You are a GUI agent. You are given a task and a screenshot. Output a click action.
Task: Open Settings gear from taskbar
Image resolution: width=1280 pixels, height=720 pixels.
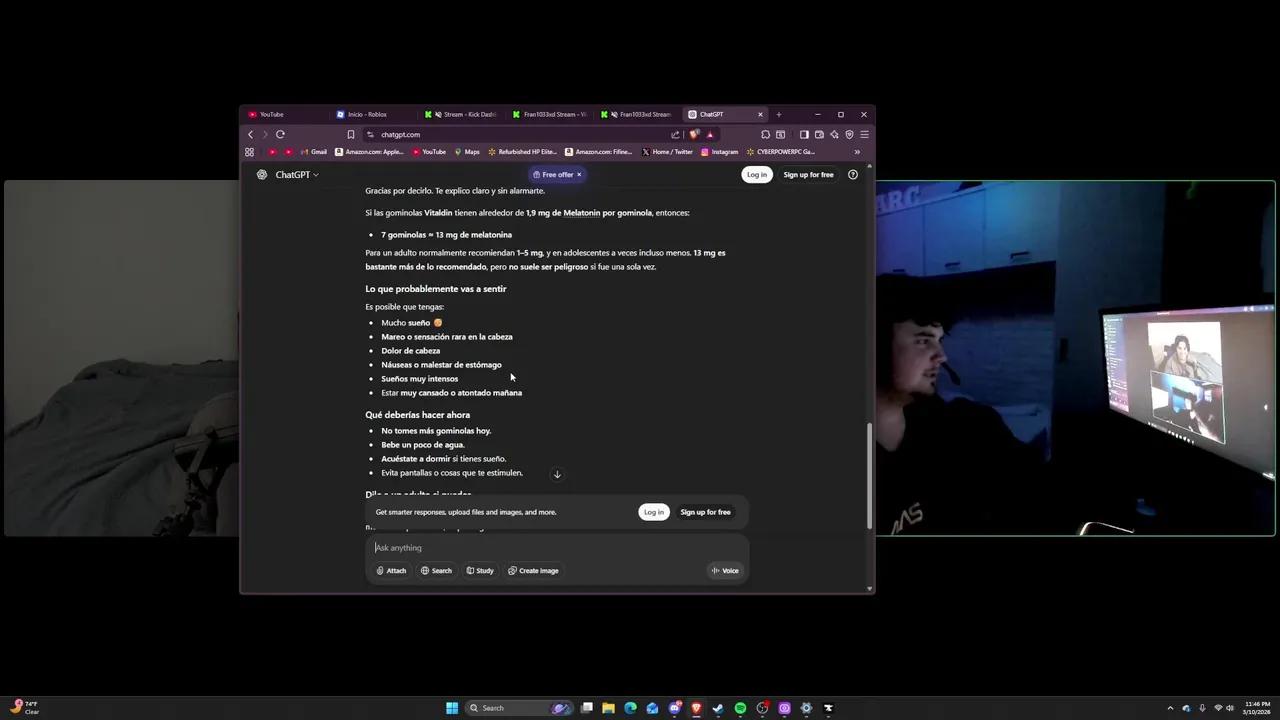(x=806, y=708)
